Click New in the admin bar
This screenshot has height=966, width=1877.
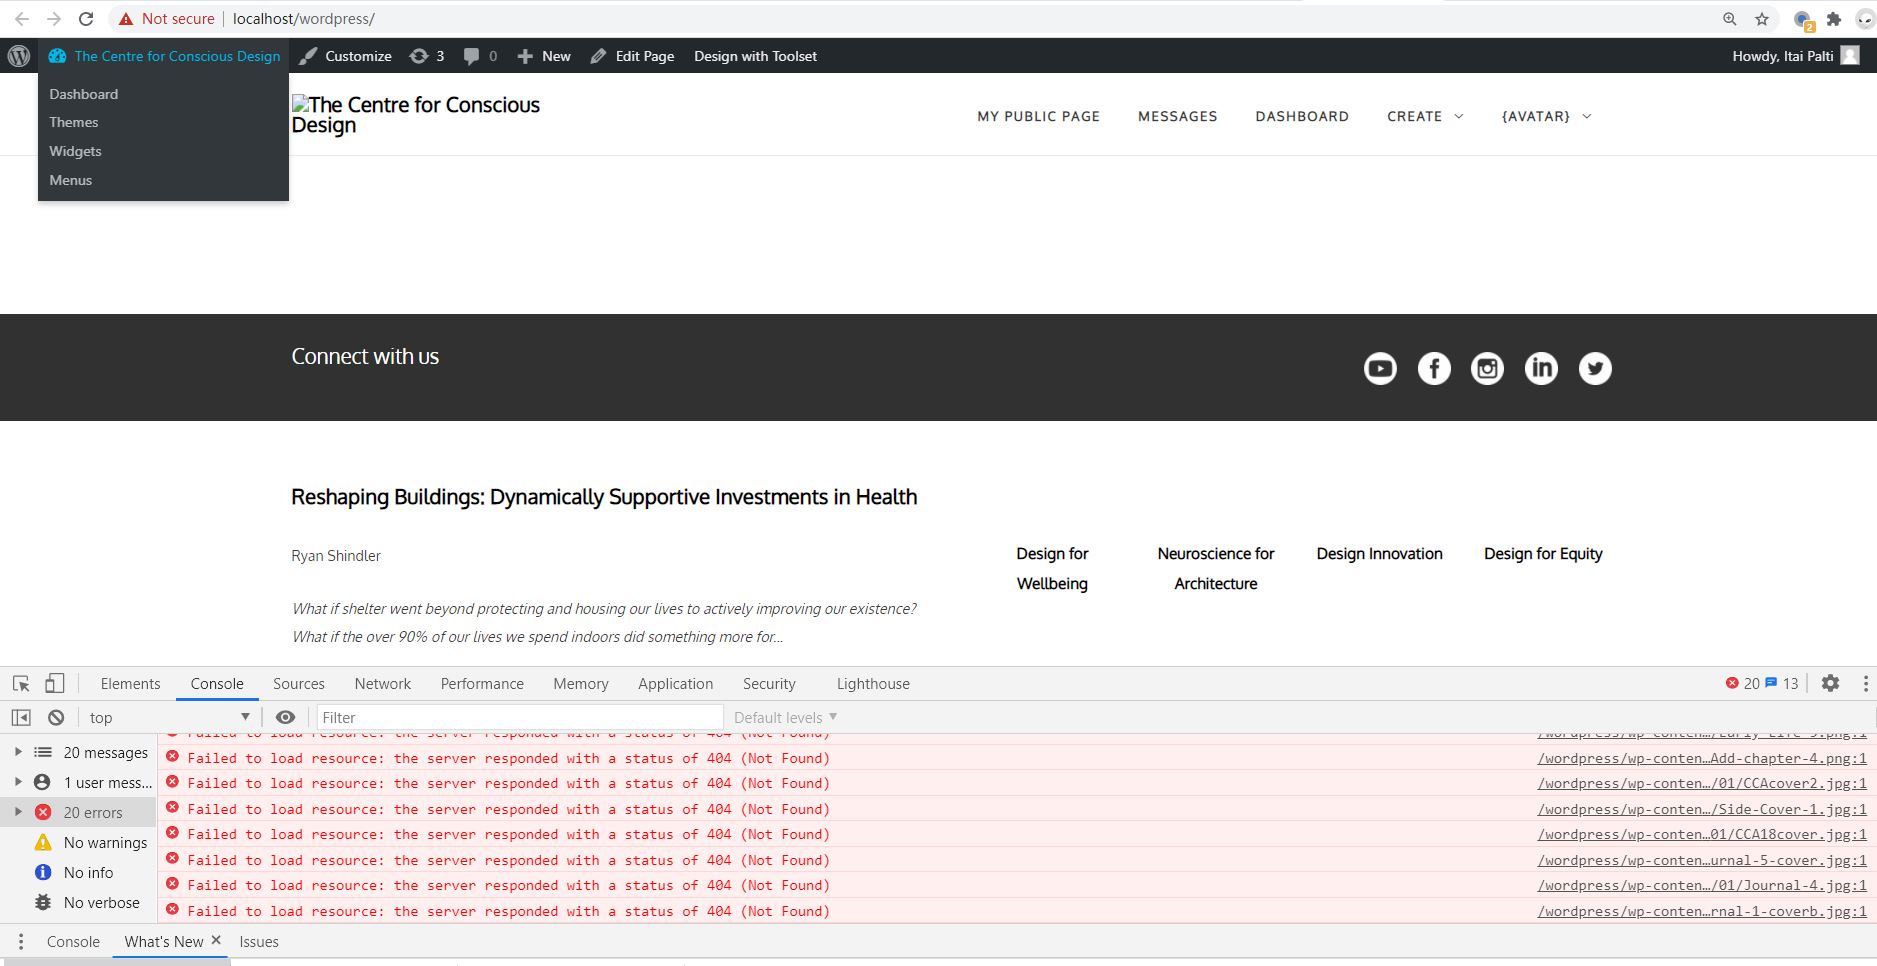(544, 56)
